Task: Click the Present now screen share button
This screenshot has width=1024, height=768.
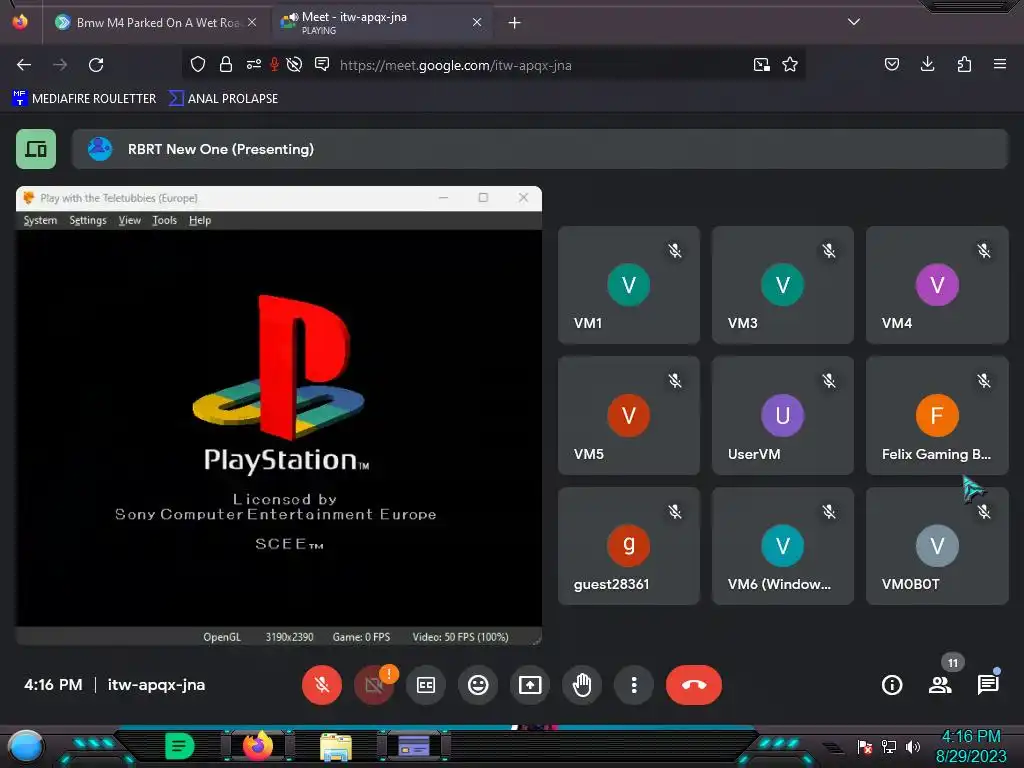Action: coord(530,685)
